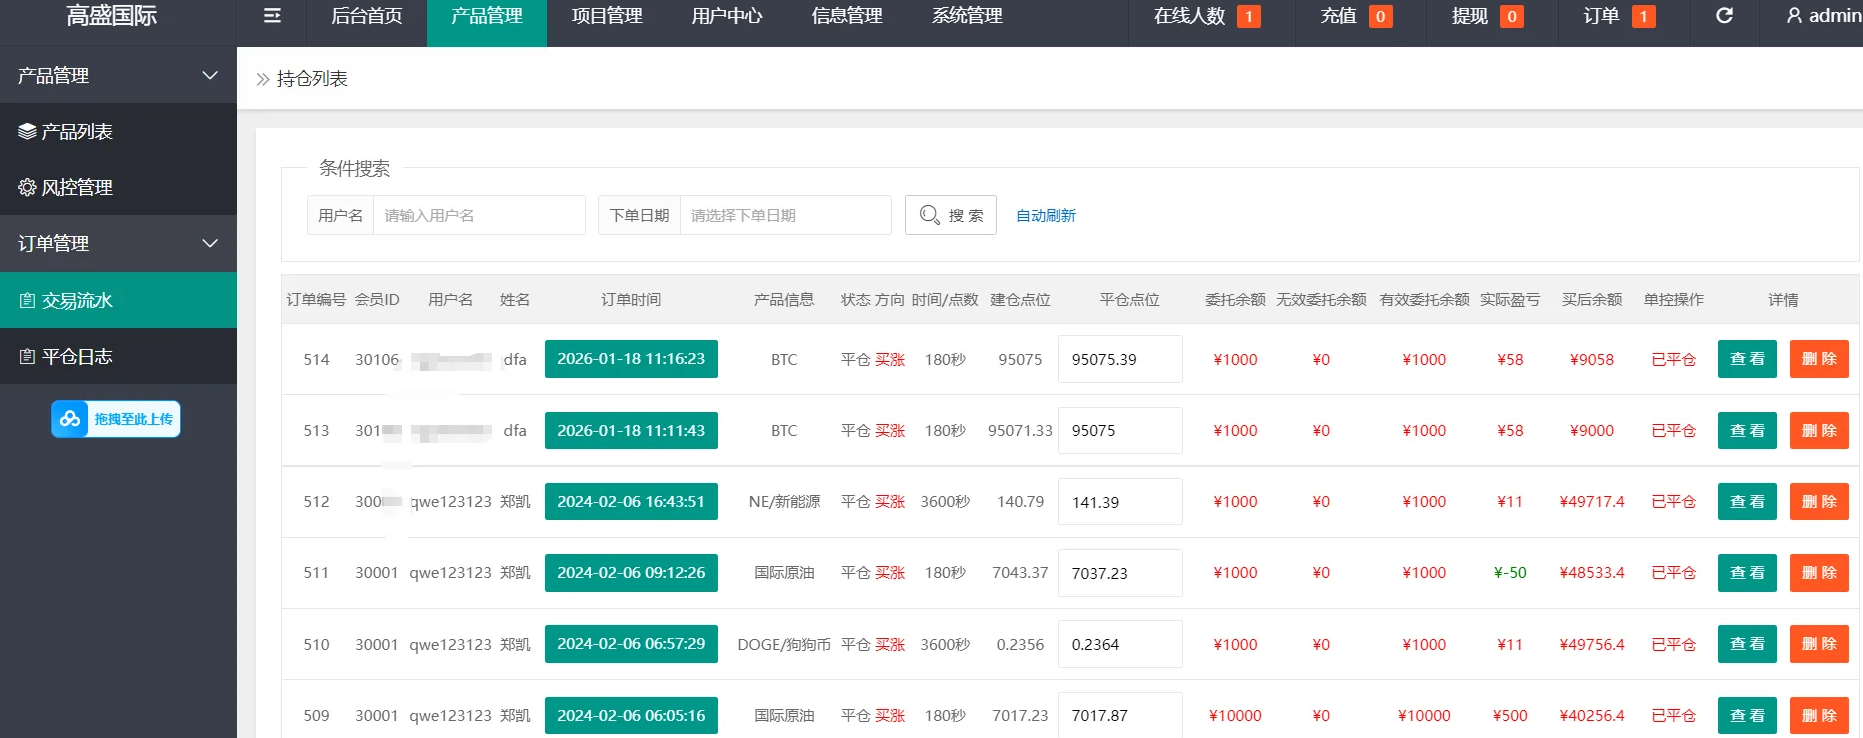The width and height of the screenshot is (1863, 738).
Task: Collapse the 产品管理 sidebar group chevron
Action: tap(210, 75)
